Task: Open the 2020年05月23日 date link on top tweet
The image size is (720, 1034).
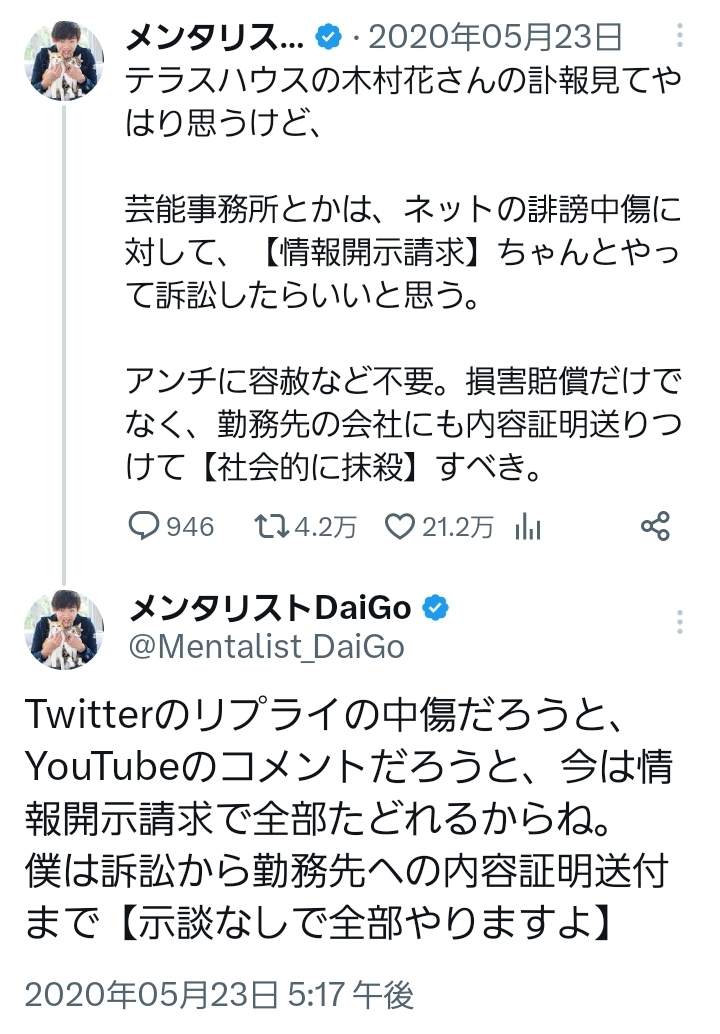Action: pos(495,39)
